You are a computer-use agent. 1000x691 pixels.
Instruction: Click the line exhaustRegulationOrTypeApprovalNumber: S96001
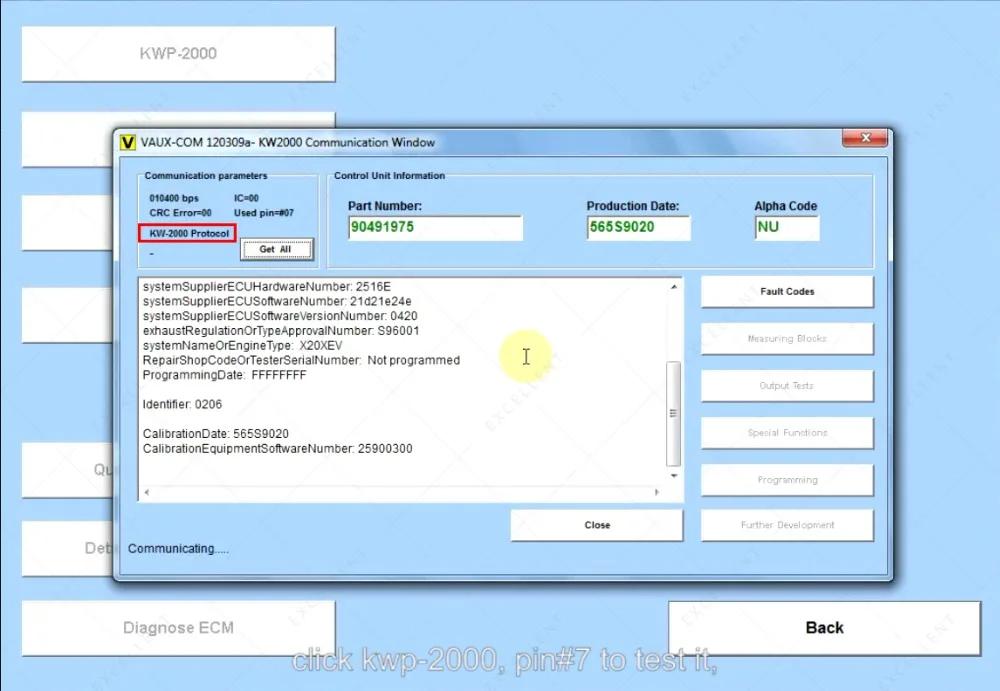281,331
